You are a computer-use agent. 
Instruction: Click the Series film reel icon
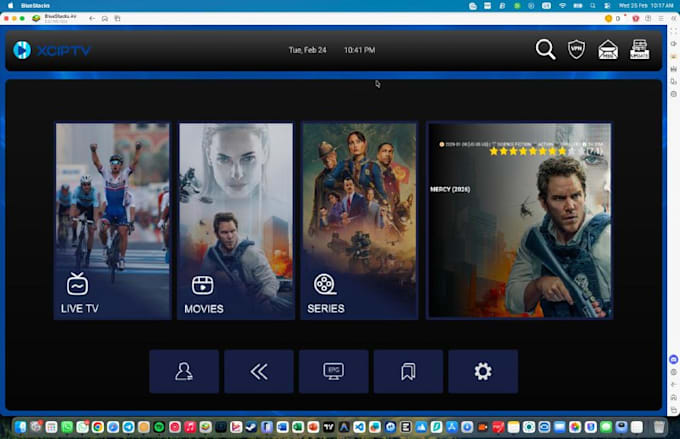(325, 284)
